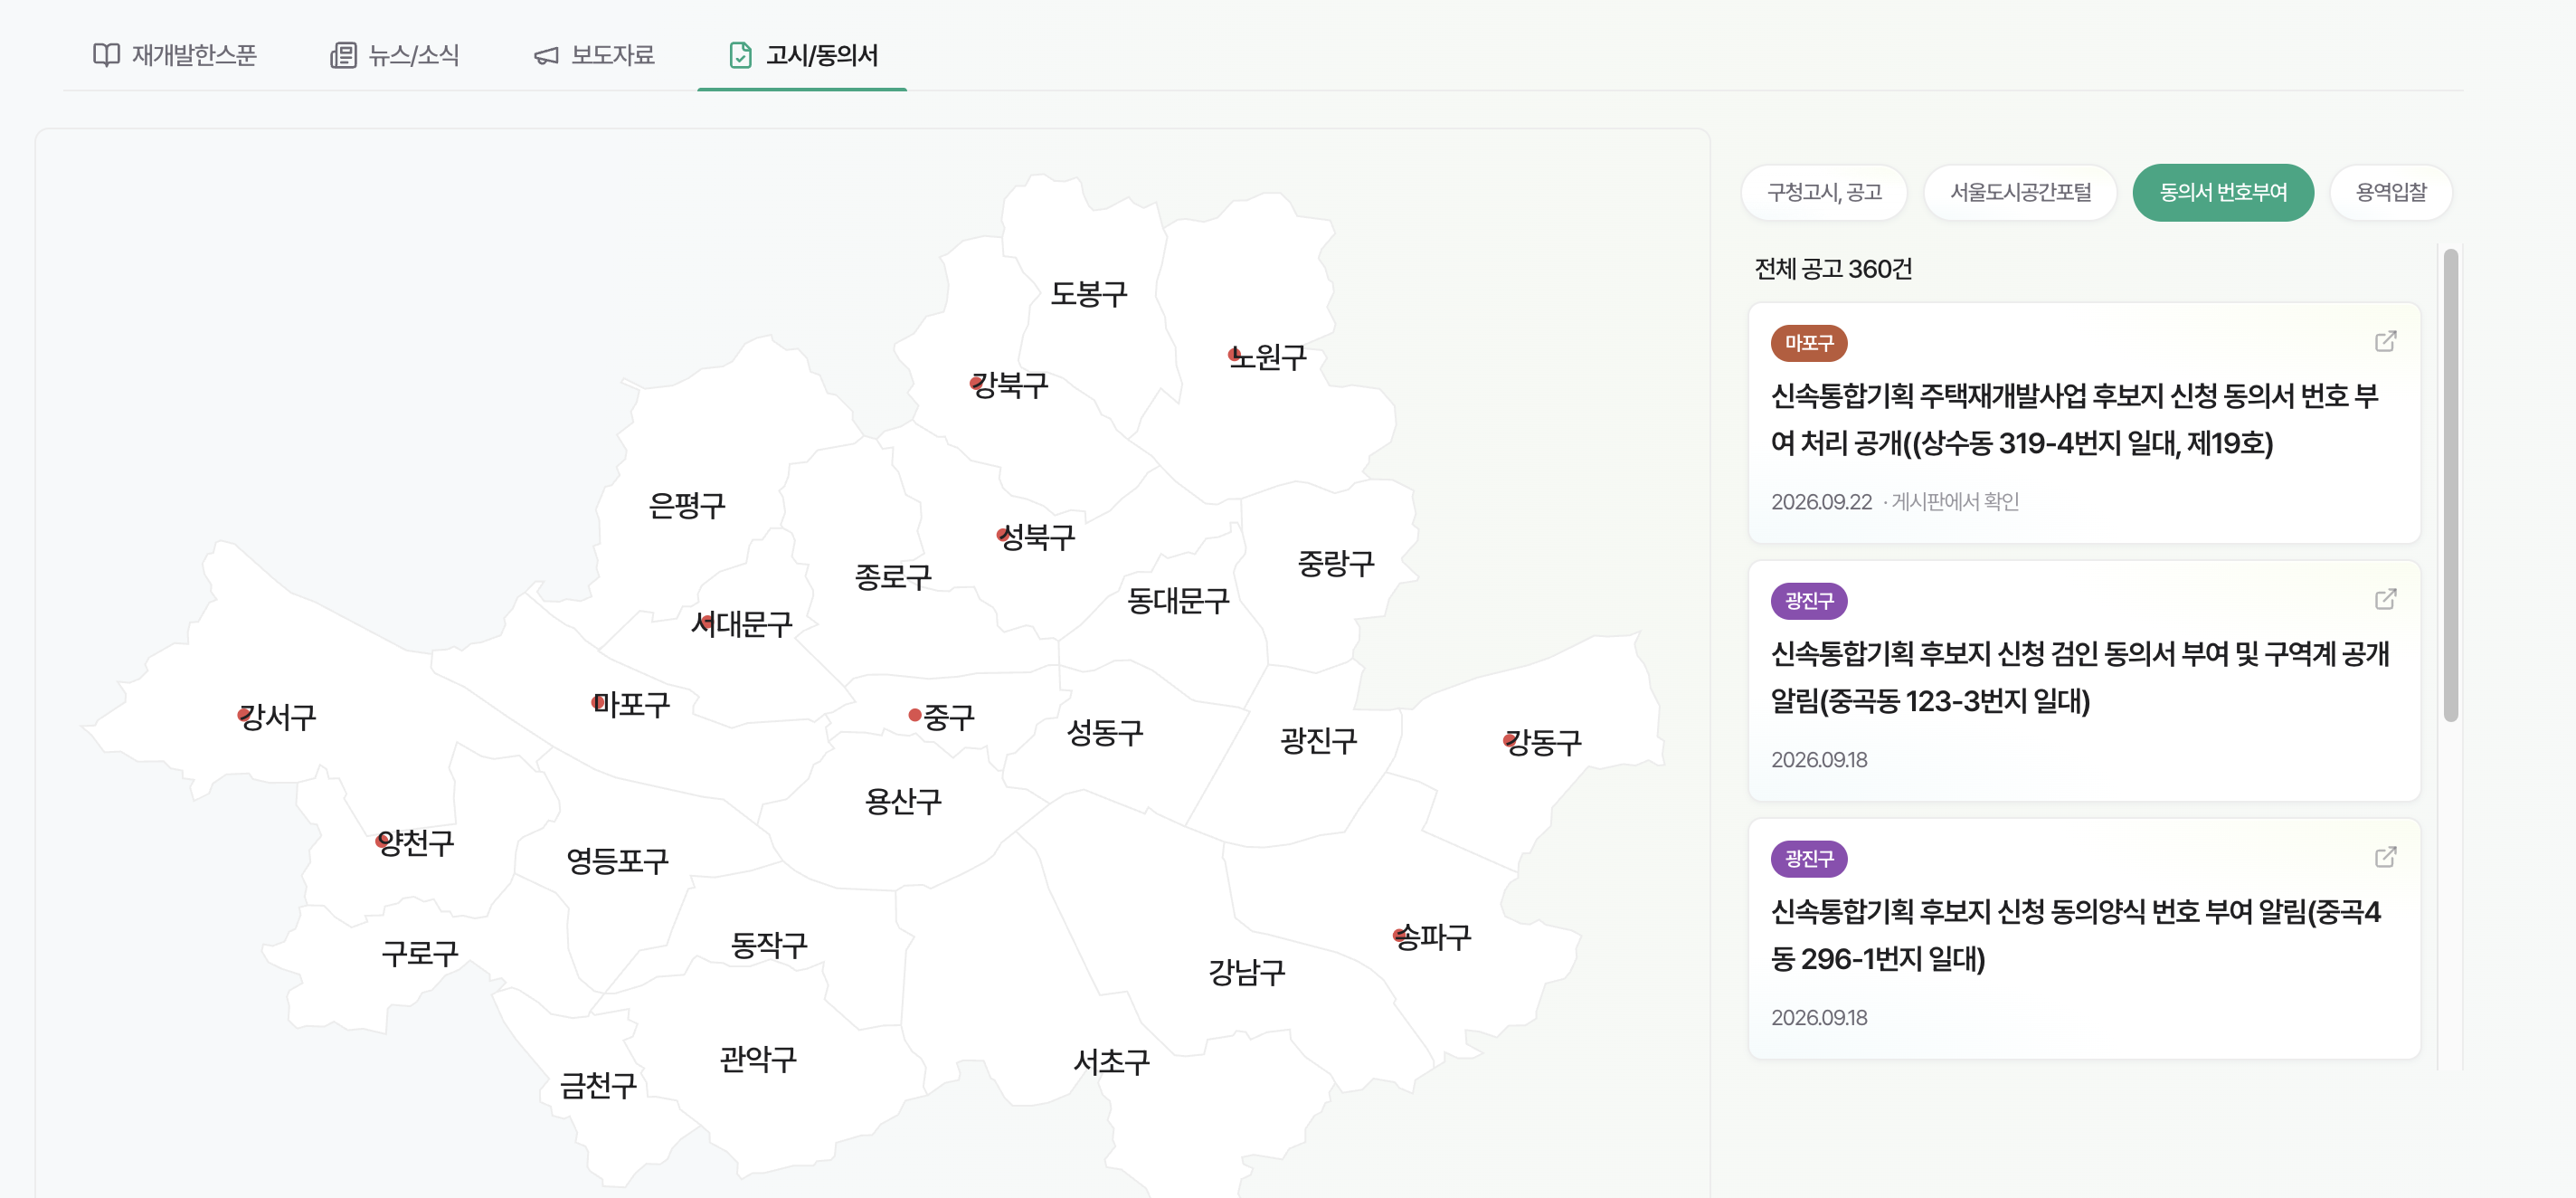Select 종로구 on the map

(x=893, y=576)
